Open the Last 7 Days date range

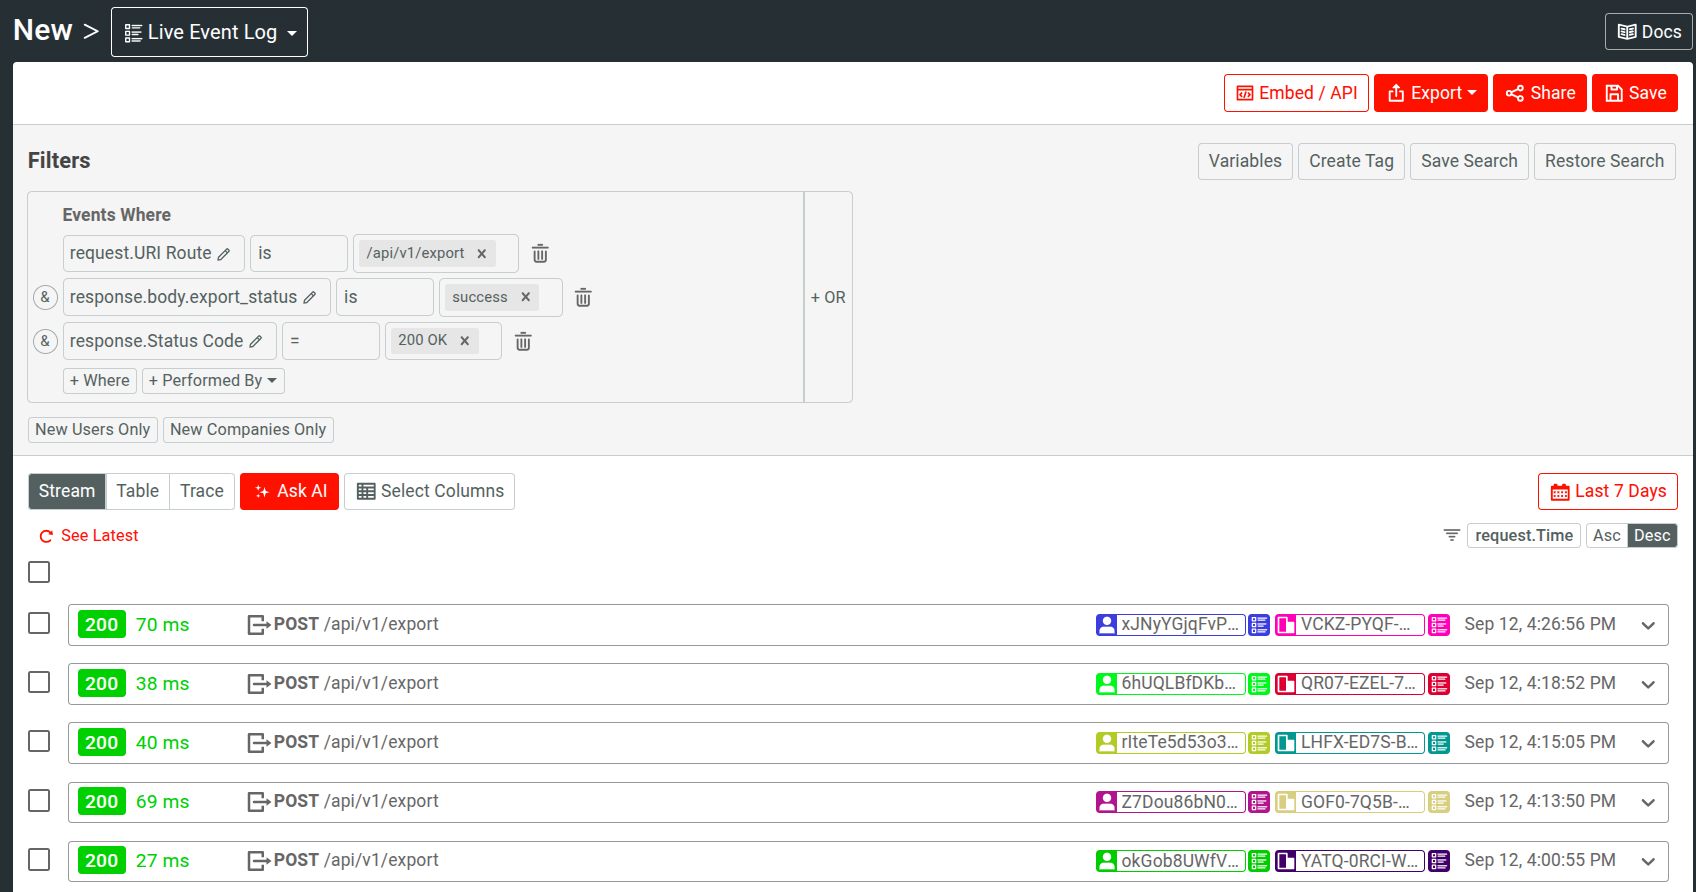pos(1607,491)
